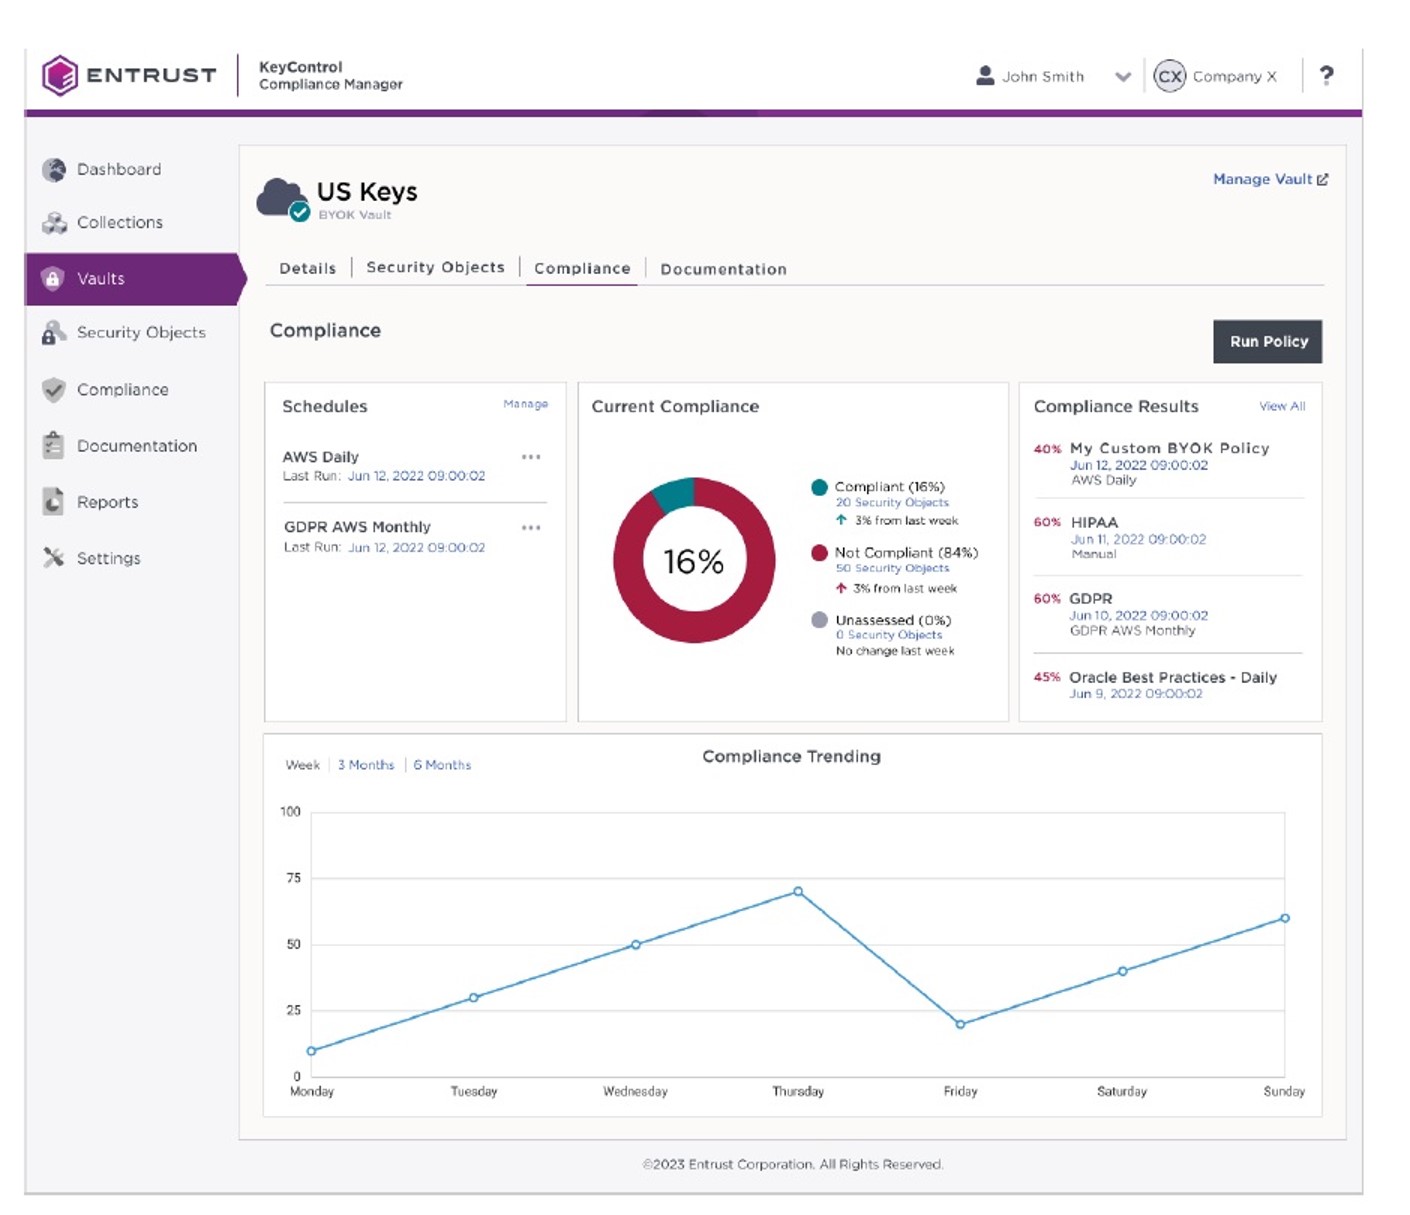Open the help question mark icon
Image resolution: width=1410 pixels, height=1215 pixels.
1326,75
